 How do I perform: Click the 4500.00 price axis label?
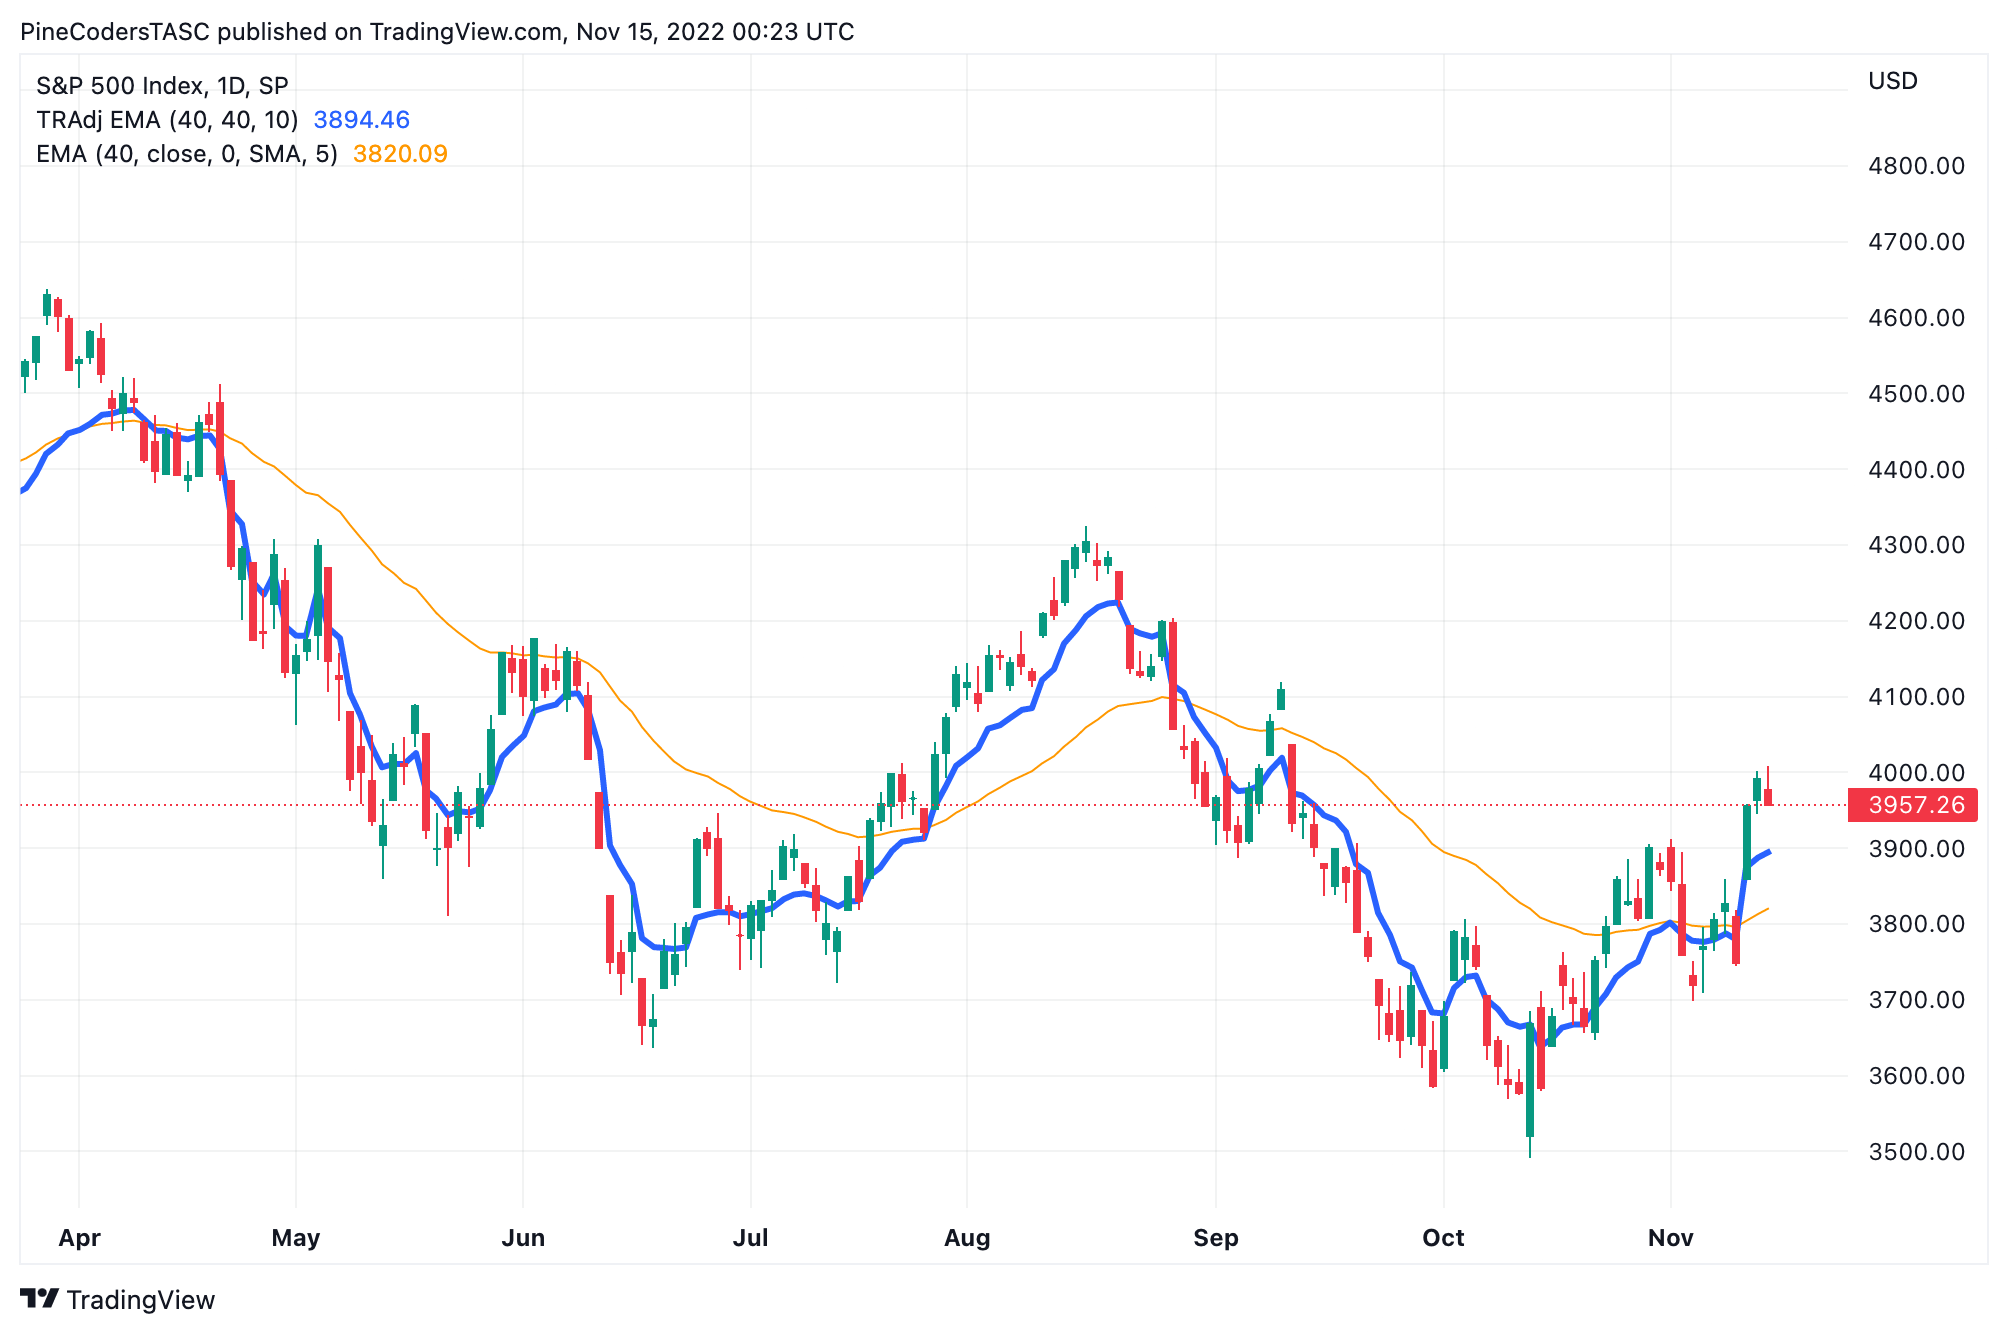click(x=1916, y=394)
